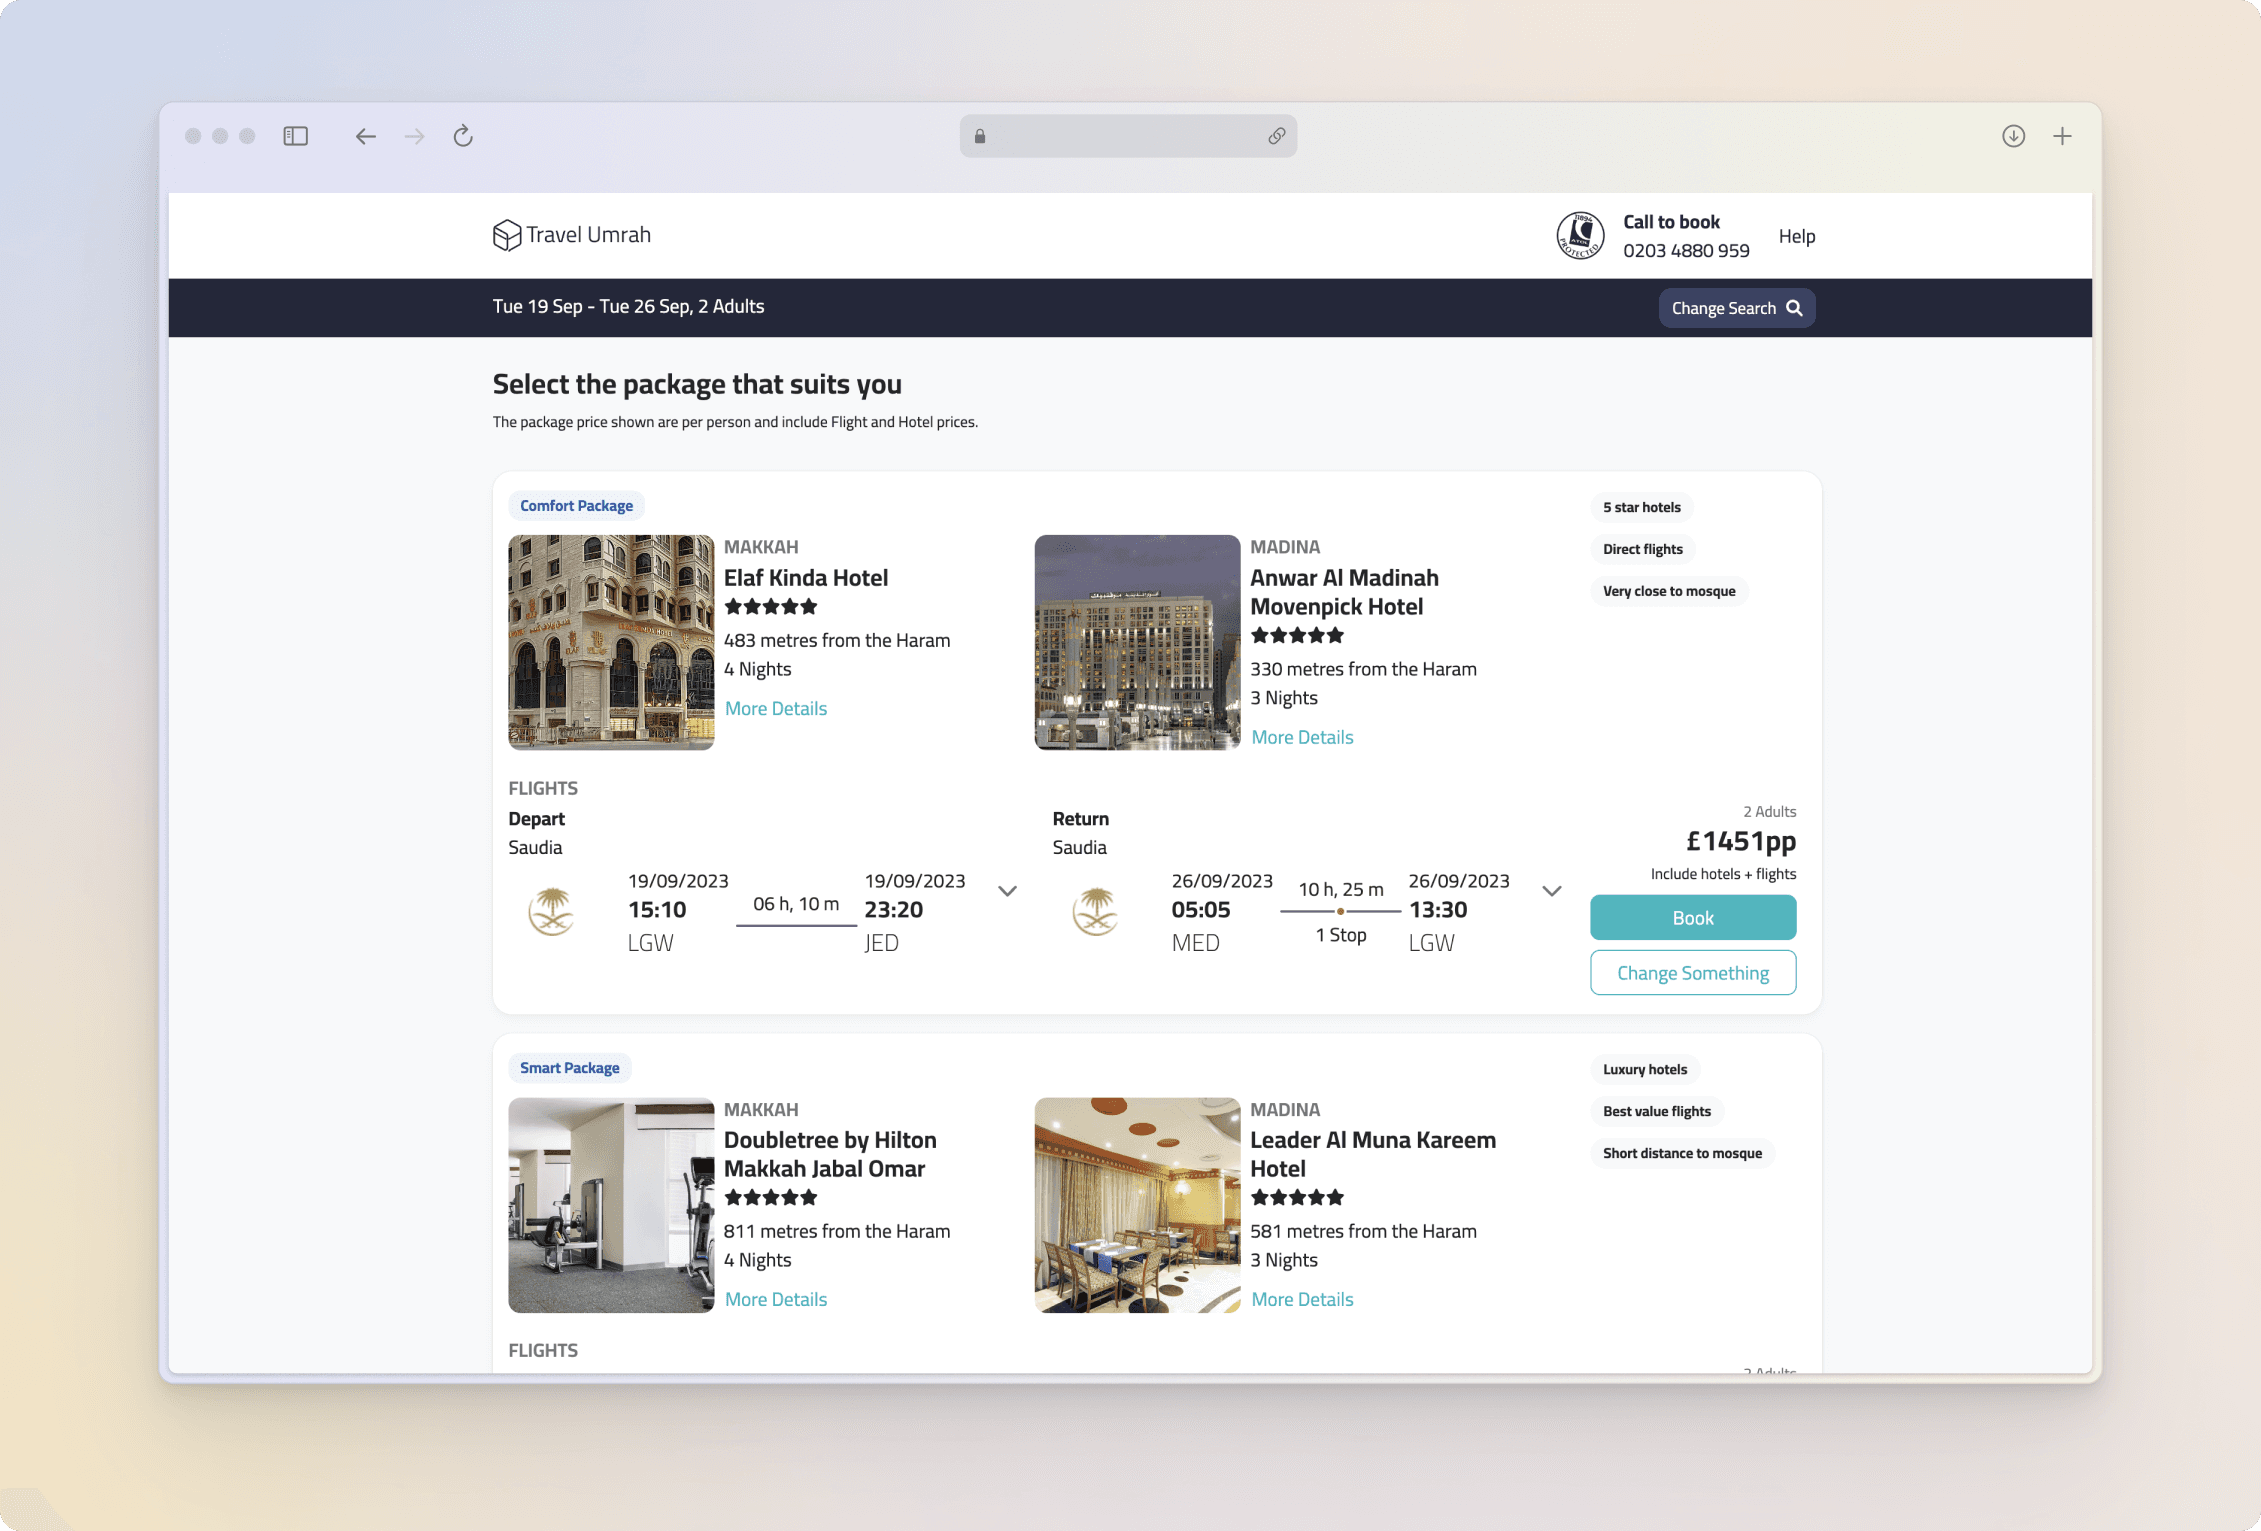
Task: Click the Travel Umrah cube logo
Action: (507, 235)
